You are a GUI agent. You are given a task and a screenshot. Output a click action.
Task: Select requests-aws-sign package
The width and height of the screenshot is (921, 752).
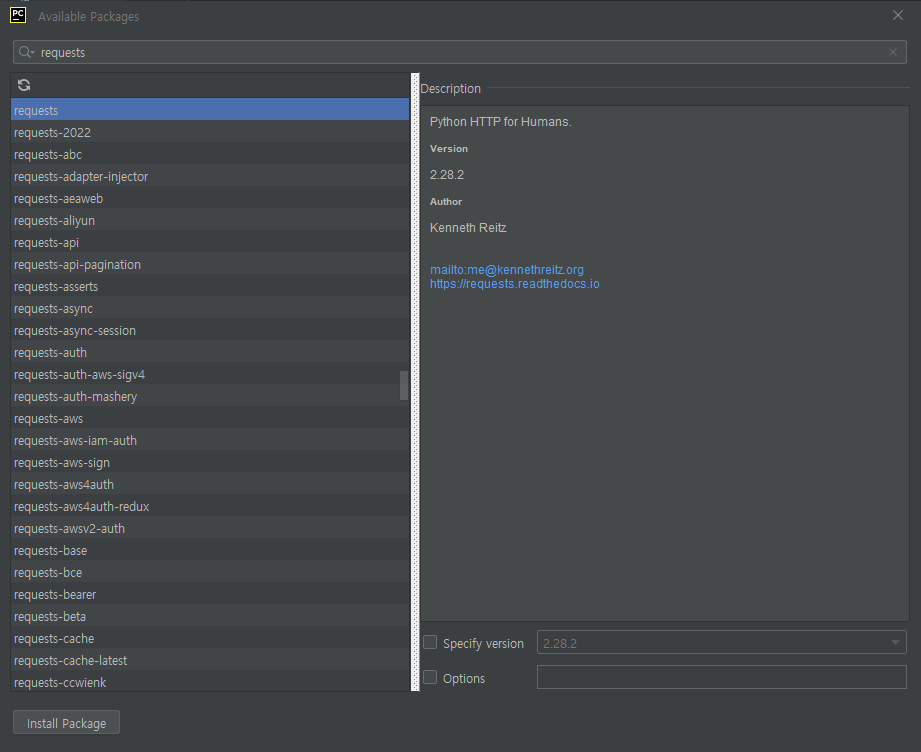[210, 462]
